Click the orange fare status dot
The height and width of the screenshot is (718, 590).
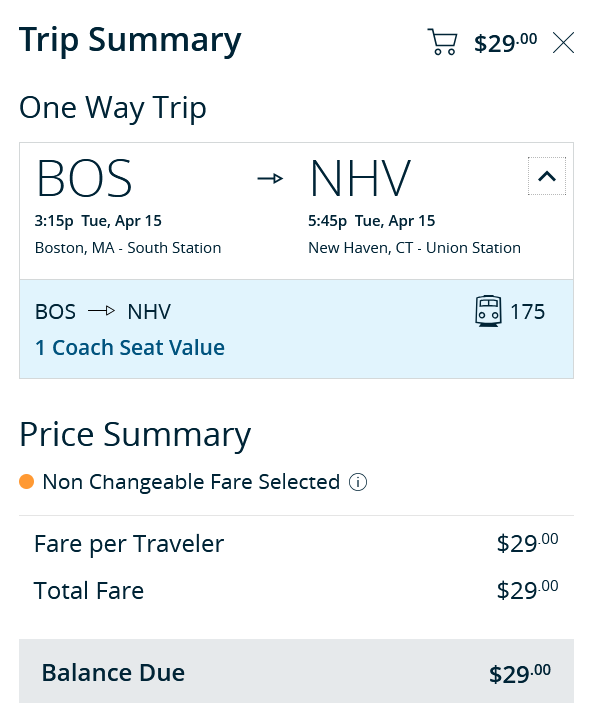pos(27,482)
